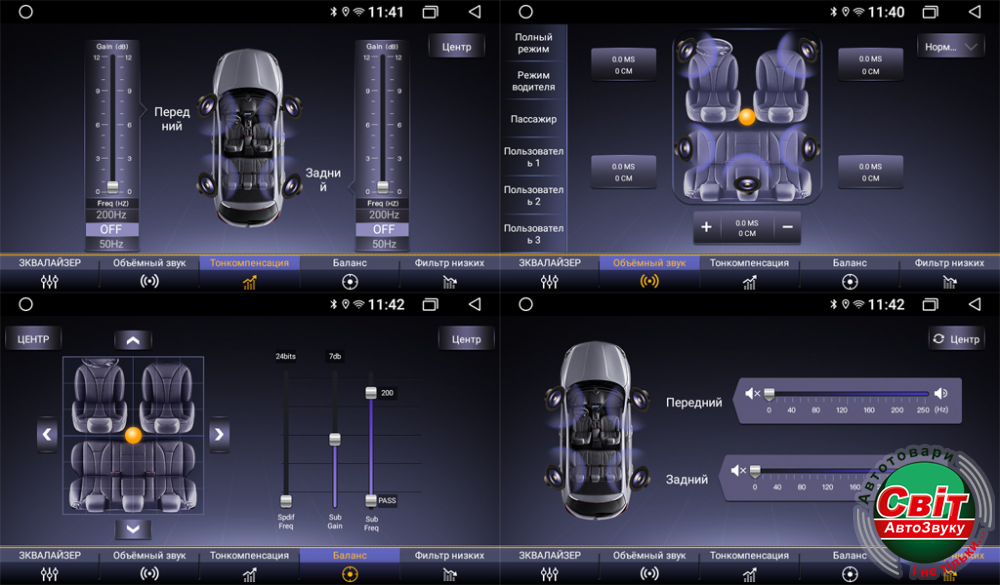Screen dimensions: 1000x585
Task: Click the speaker-loud icon on Передний slider
Action: (x=941, y=394)
